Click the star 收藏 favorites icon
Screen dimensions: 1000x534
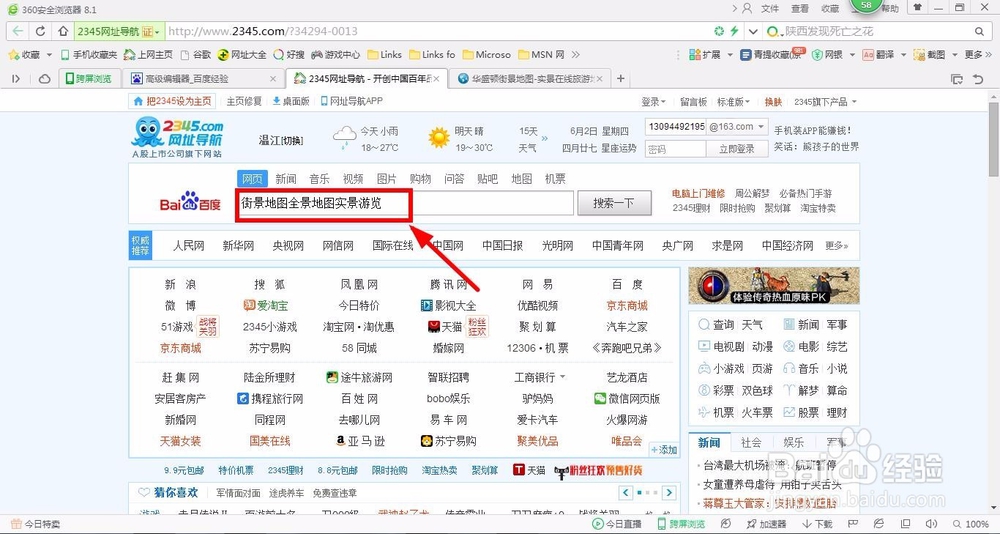tap(13, 55)
